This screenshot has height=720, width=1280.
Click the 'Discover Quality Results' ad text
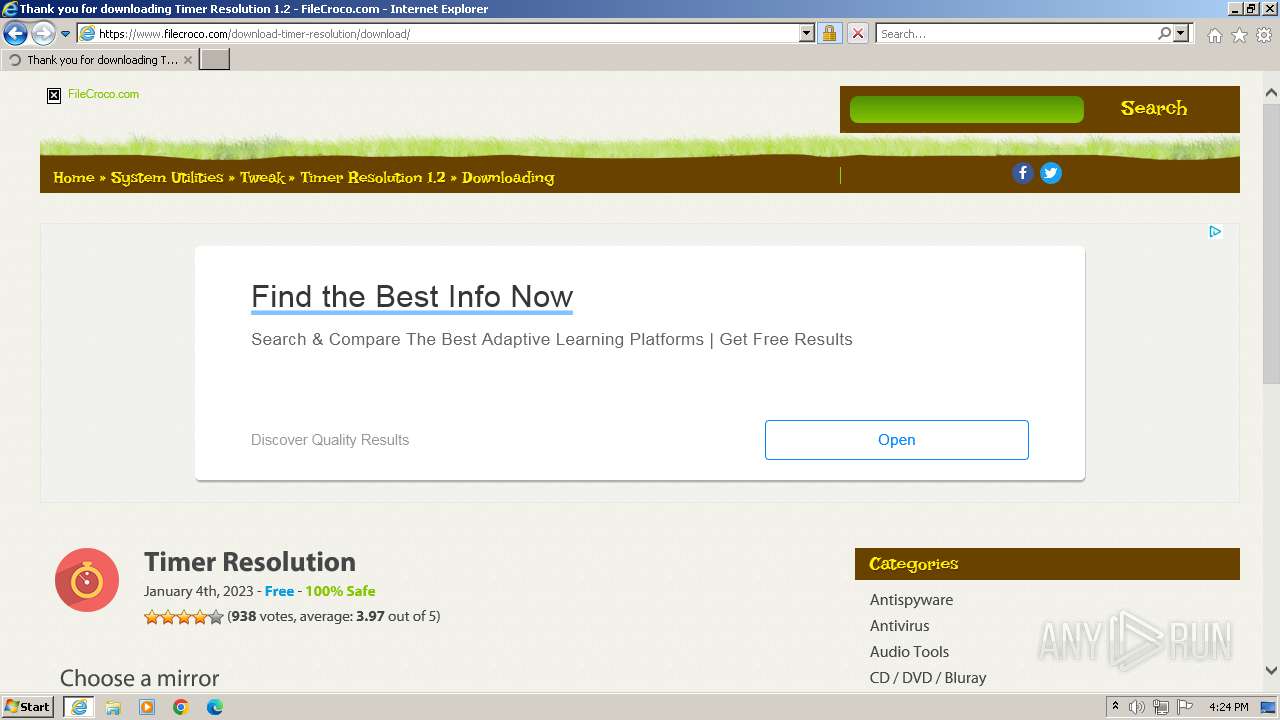(330, 440)
